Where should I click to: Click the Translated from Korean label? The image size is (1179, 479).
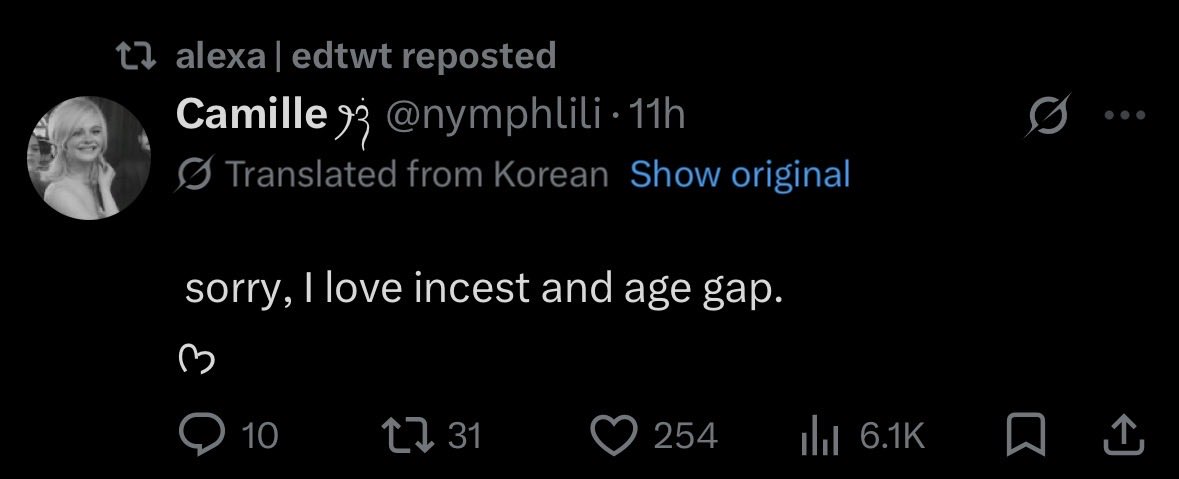(417, 174)
